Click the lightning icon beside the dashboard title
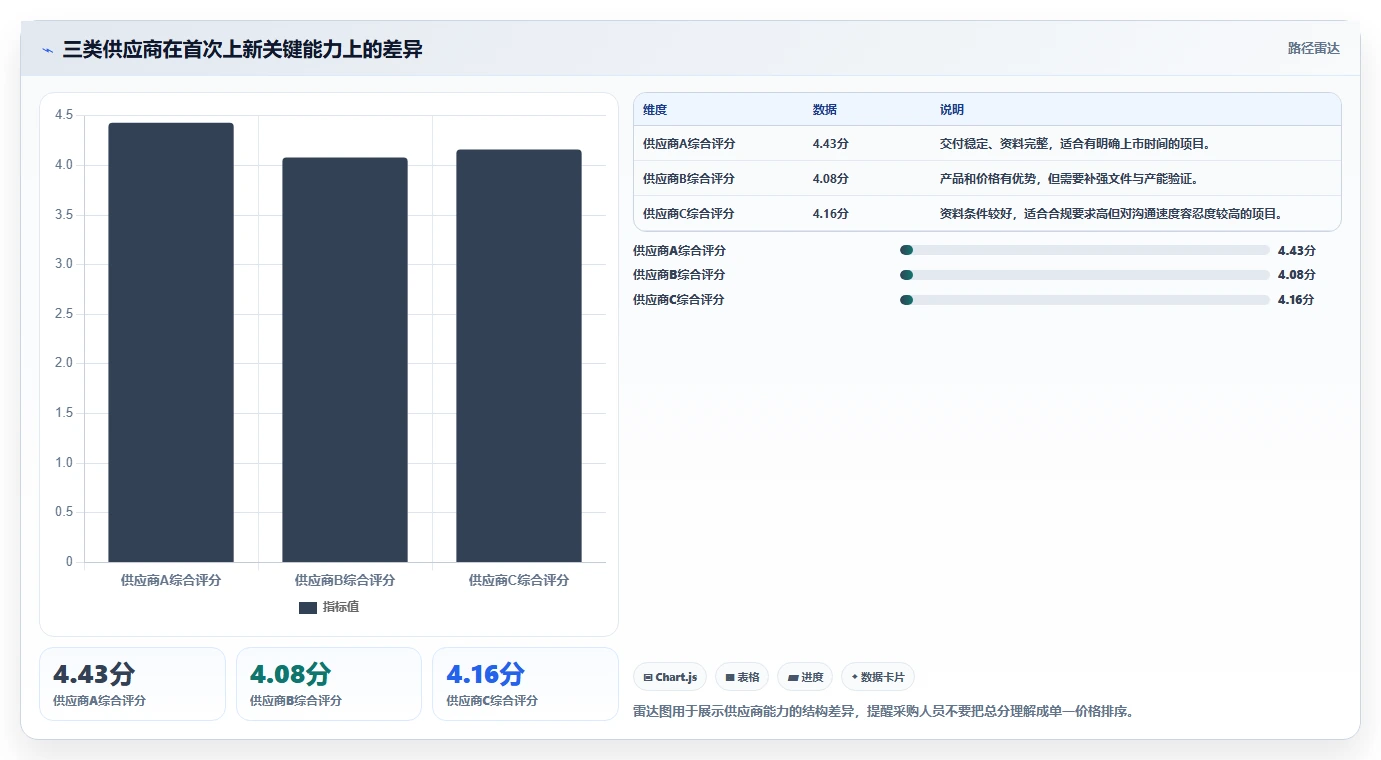The width and height of the screenshot is (1381, 760). tap(47, 50)
